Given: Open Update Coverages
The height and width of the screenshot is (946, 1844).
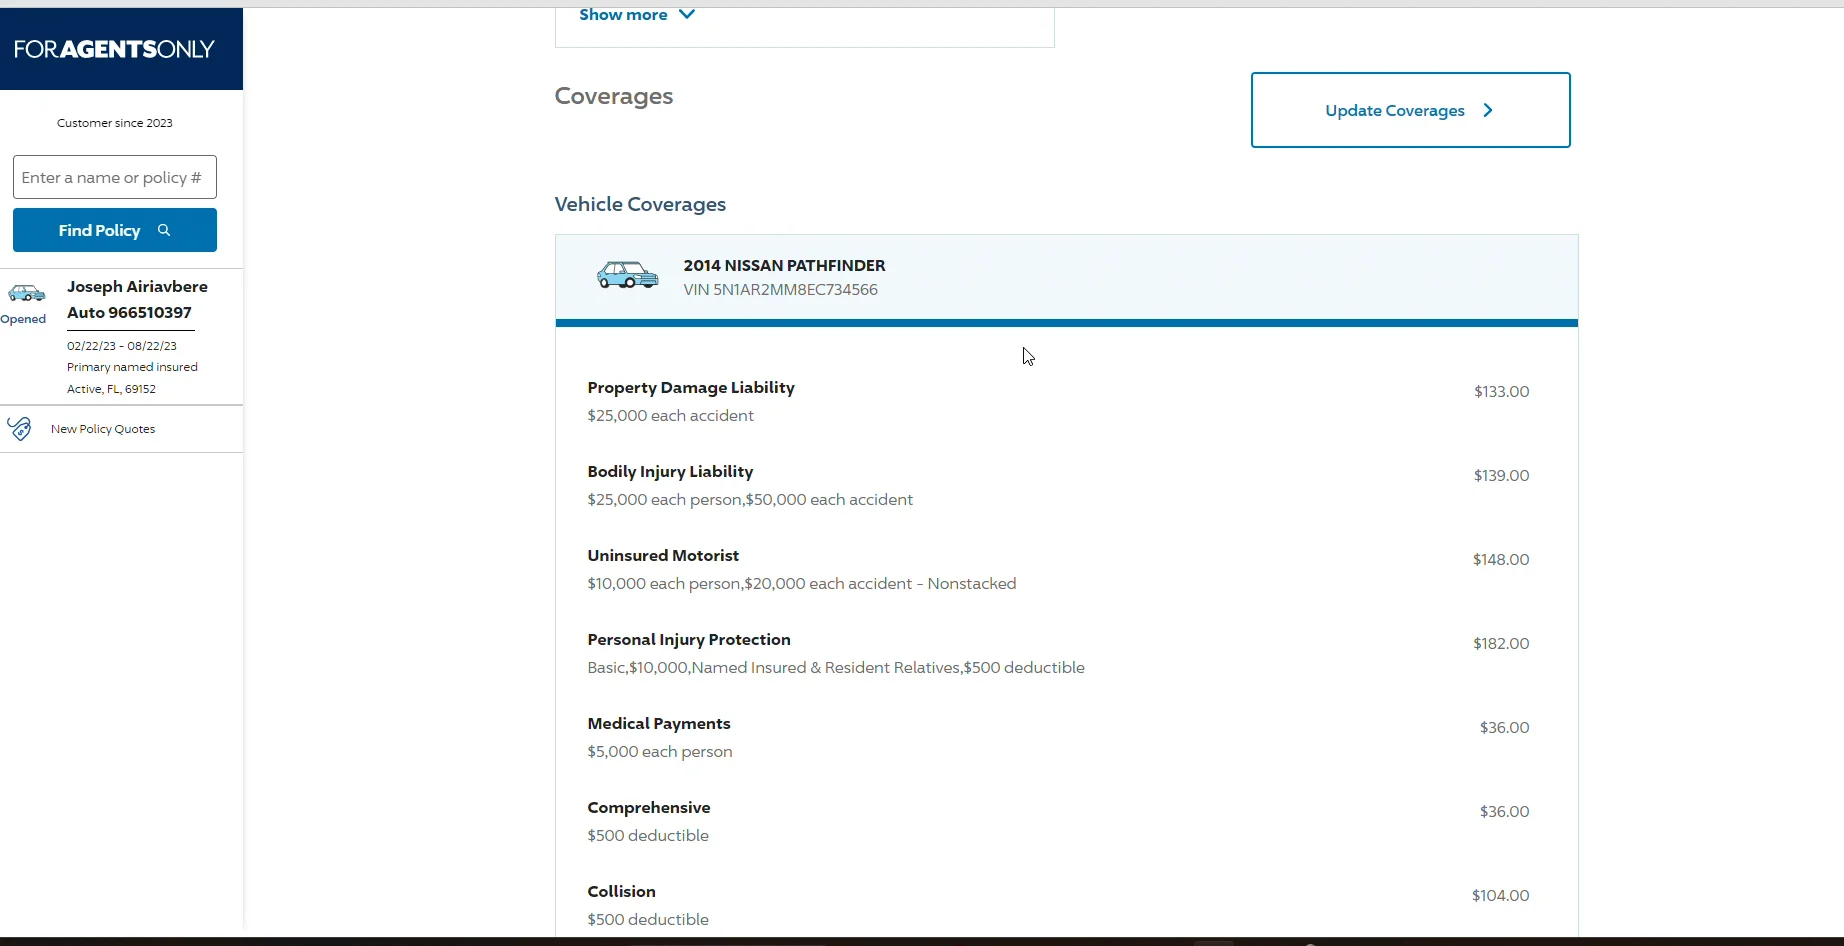Looking at the screenshot, I should [1409, 110].
